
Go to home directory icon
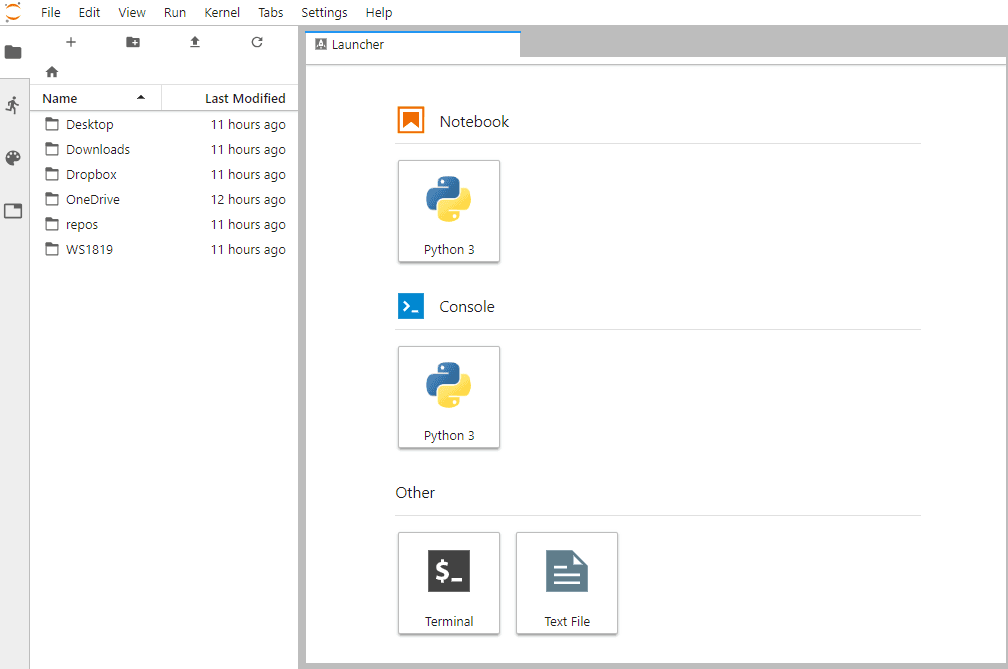tap(52, 72)
